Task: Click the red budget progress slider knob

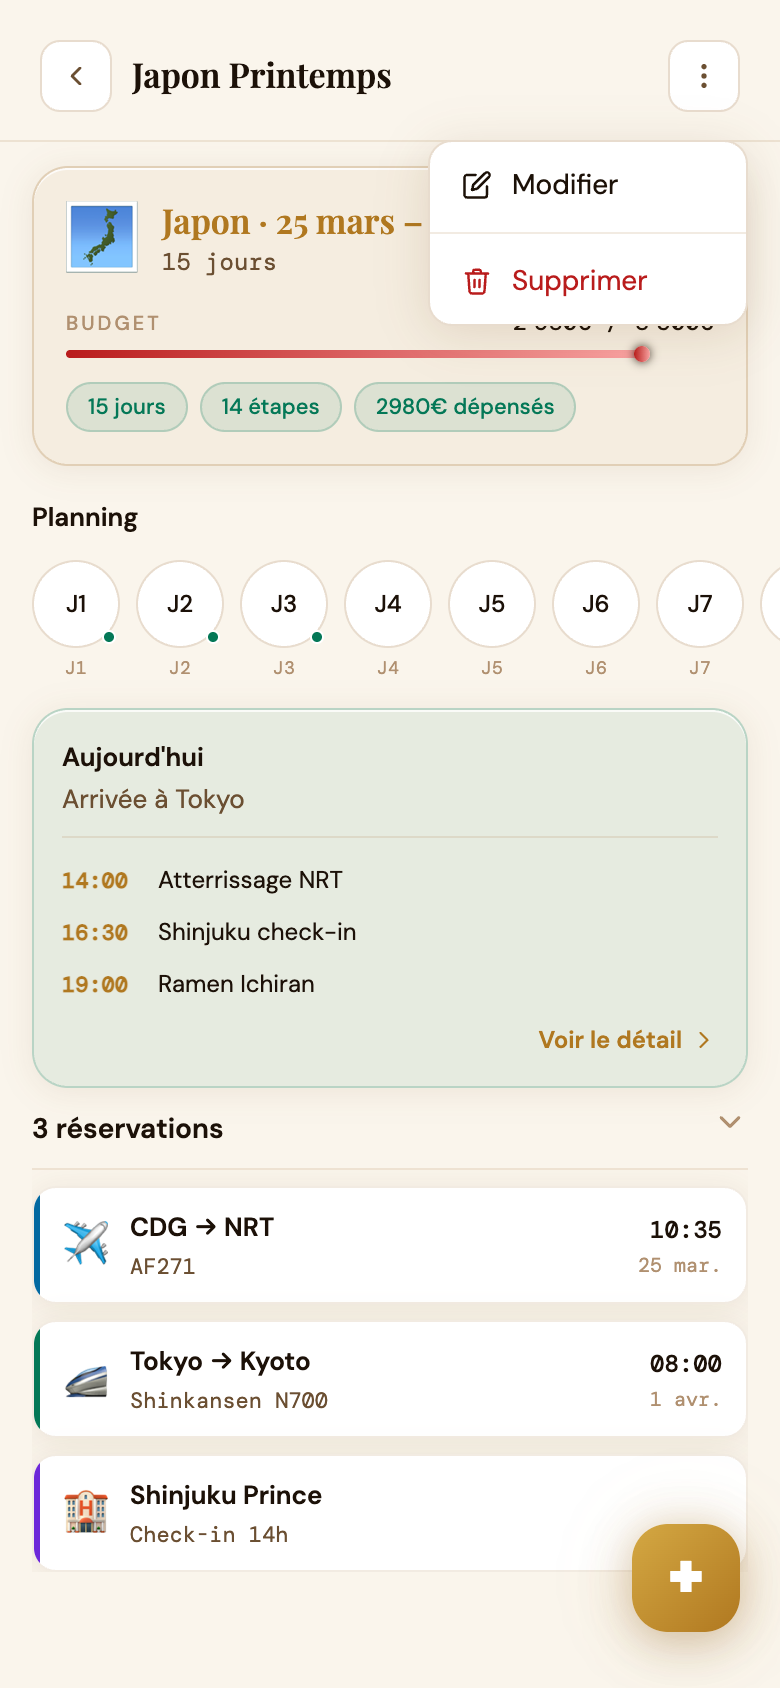Action: pos(642,354)
